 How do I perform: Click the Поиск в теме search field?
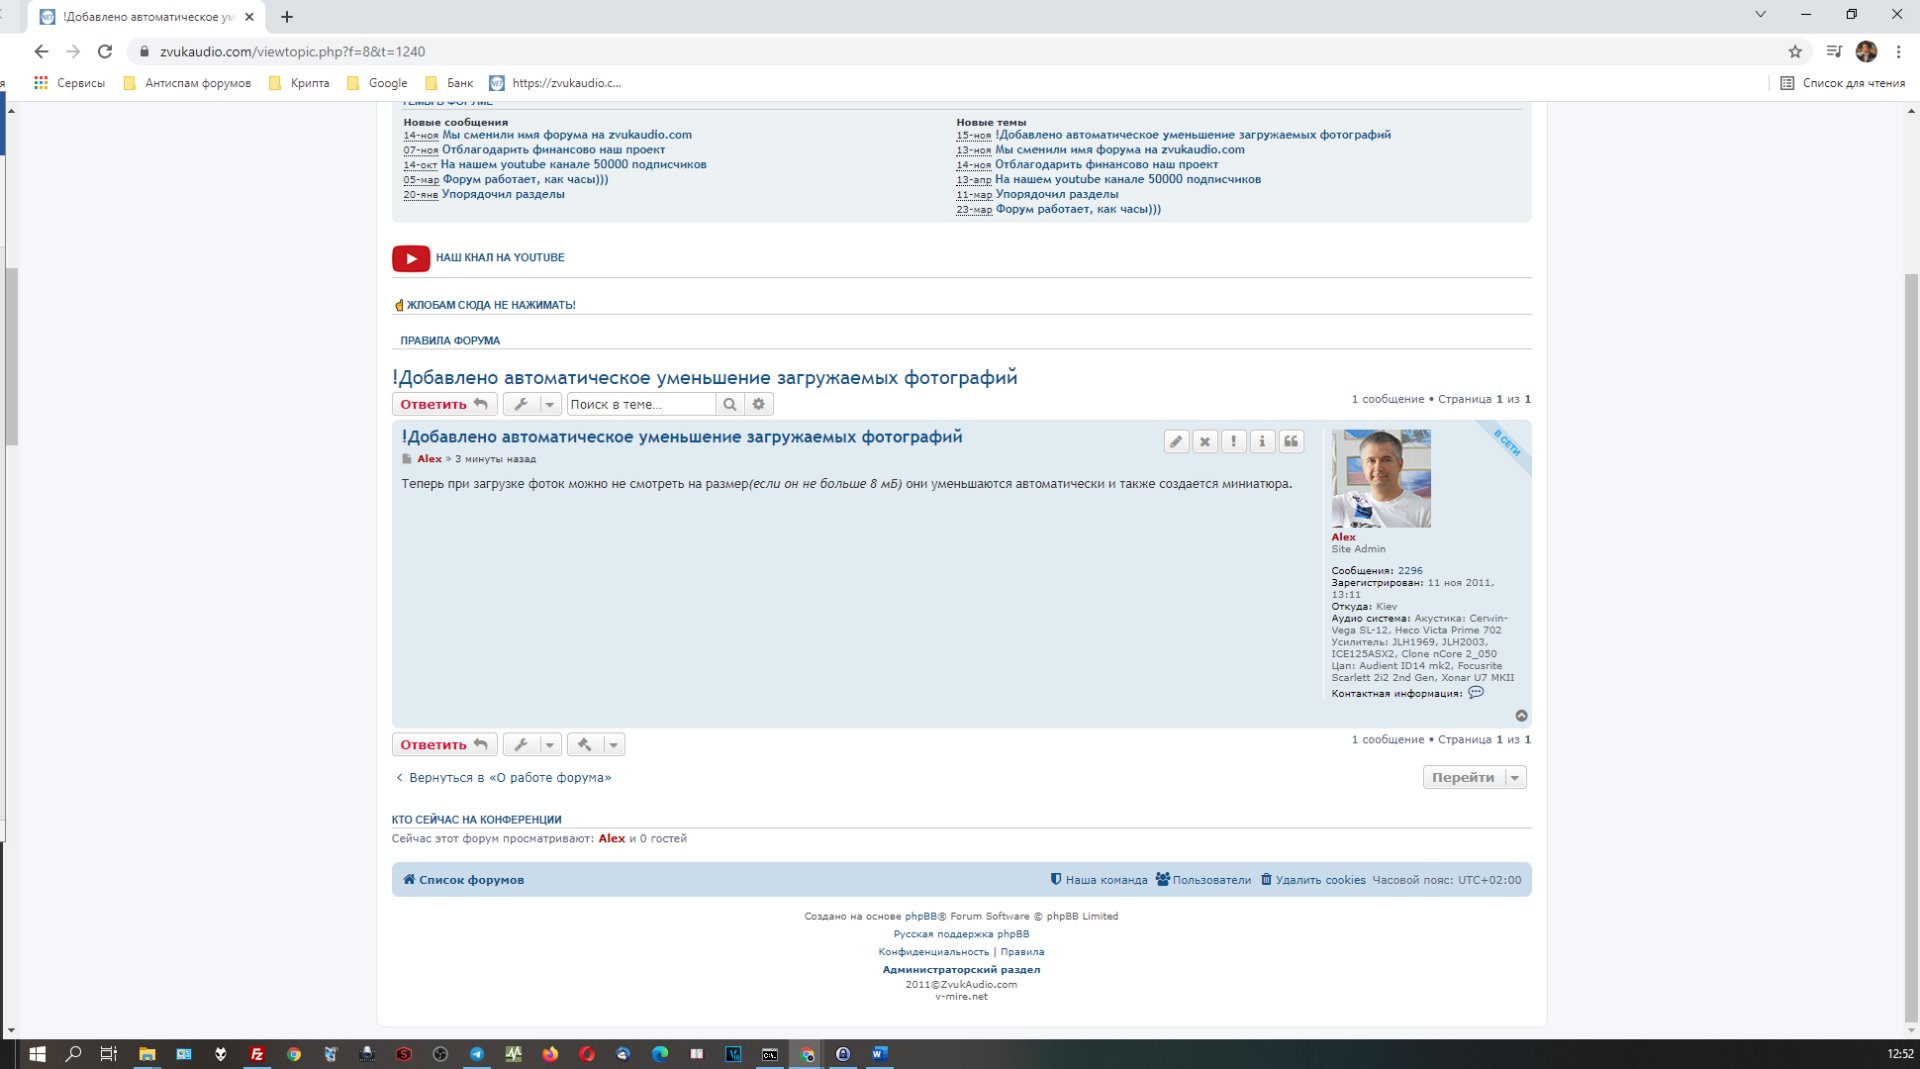pyautogui.click(x=641, y=404)
